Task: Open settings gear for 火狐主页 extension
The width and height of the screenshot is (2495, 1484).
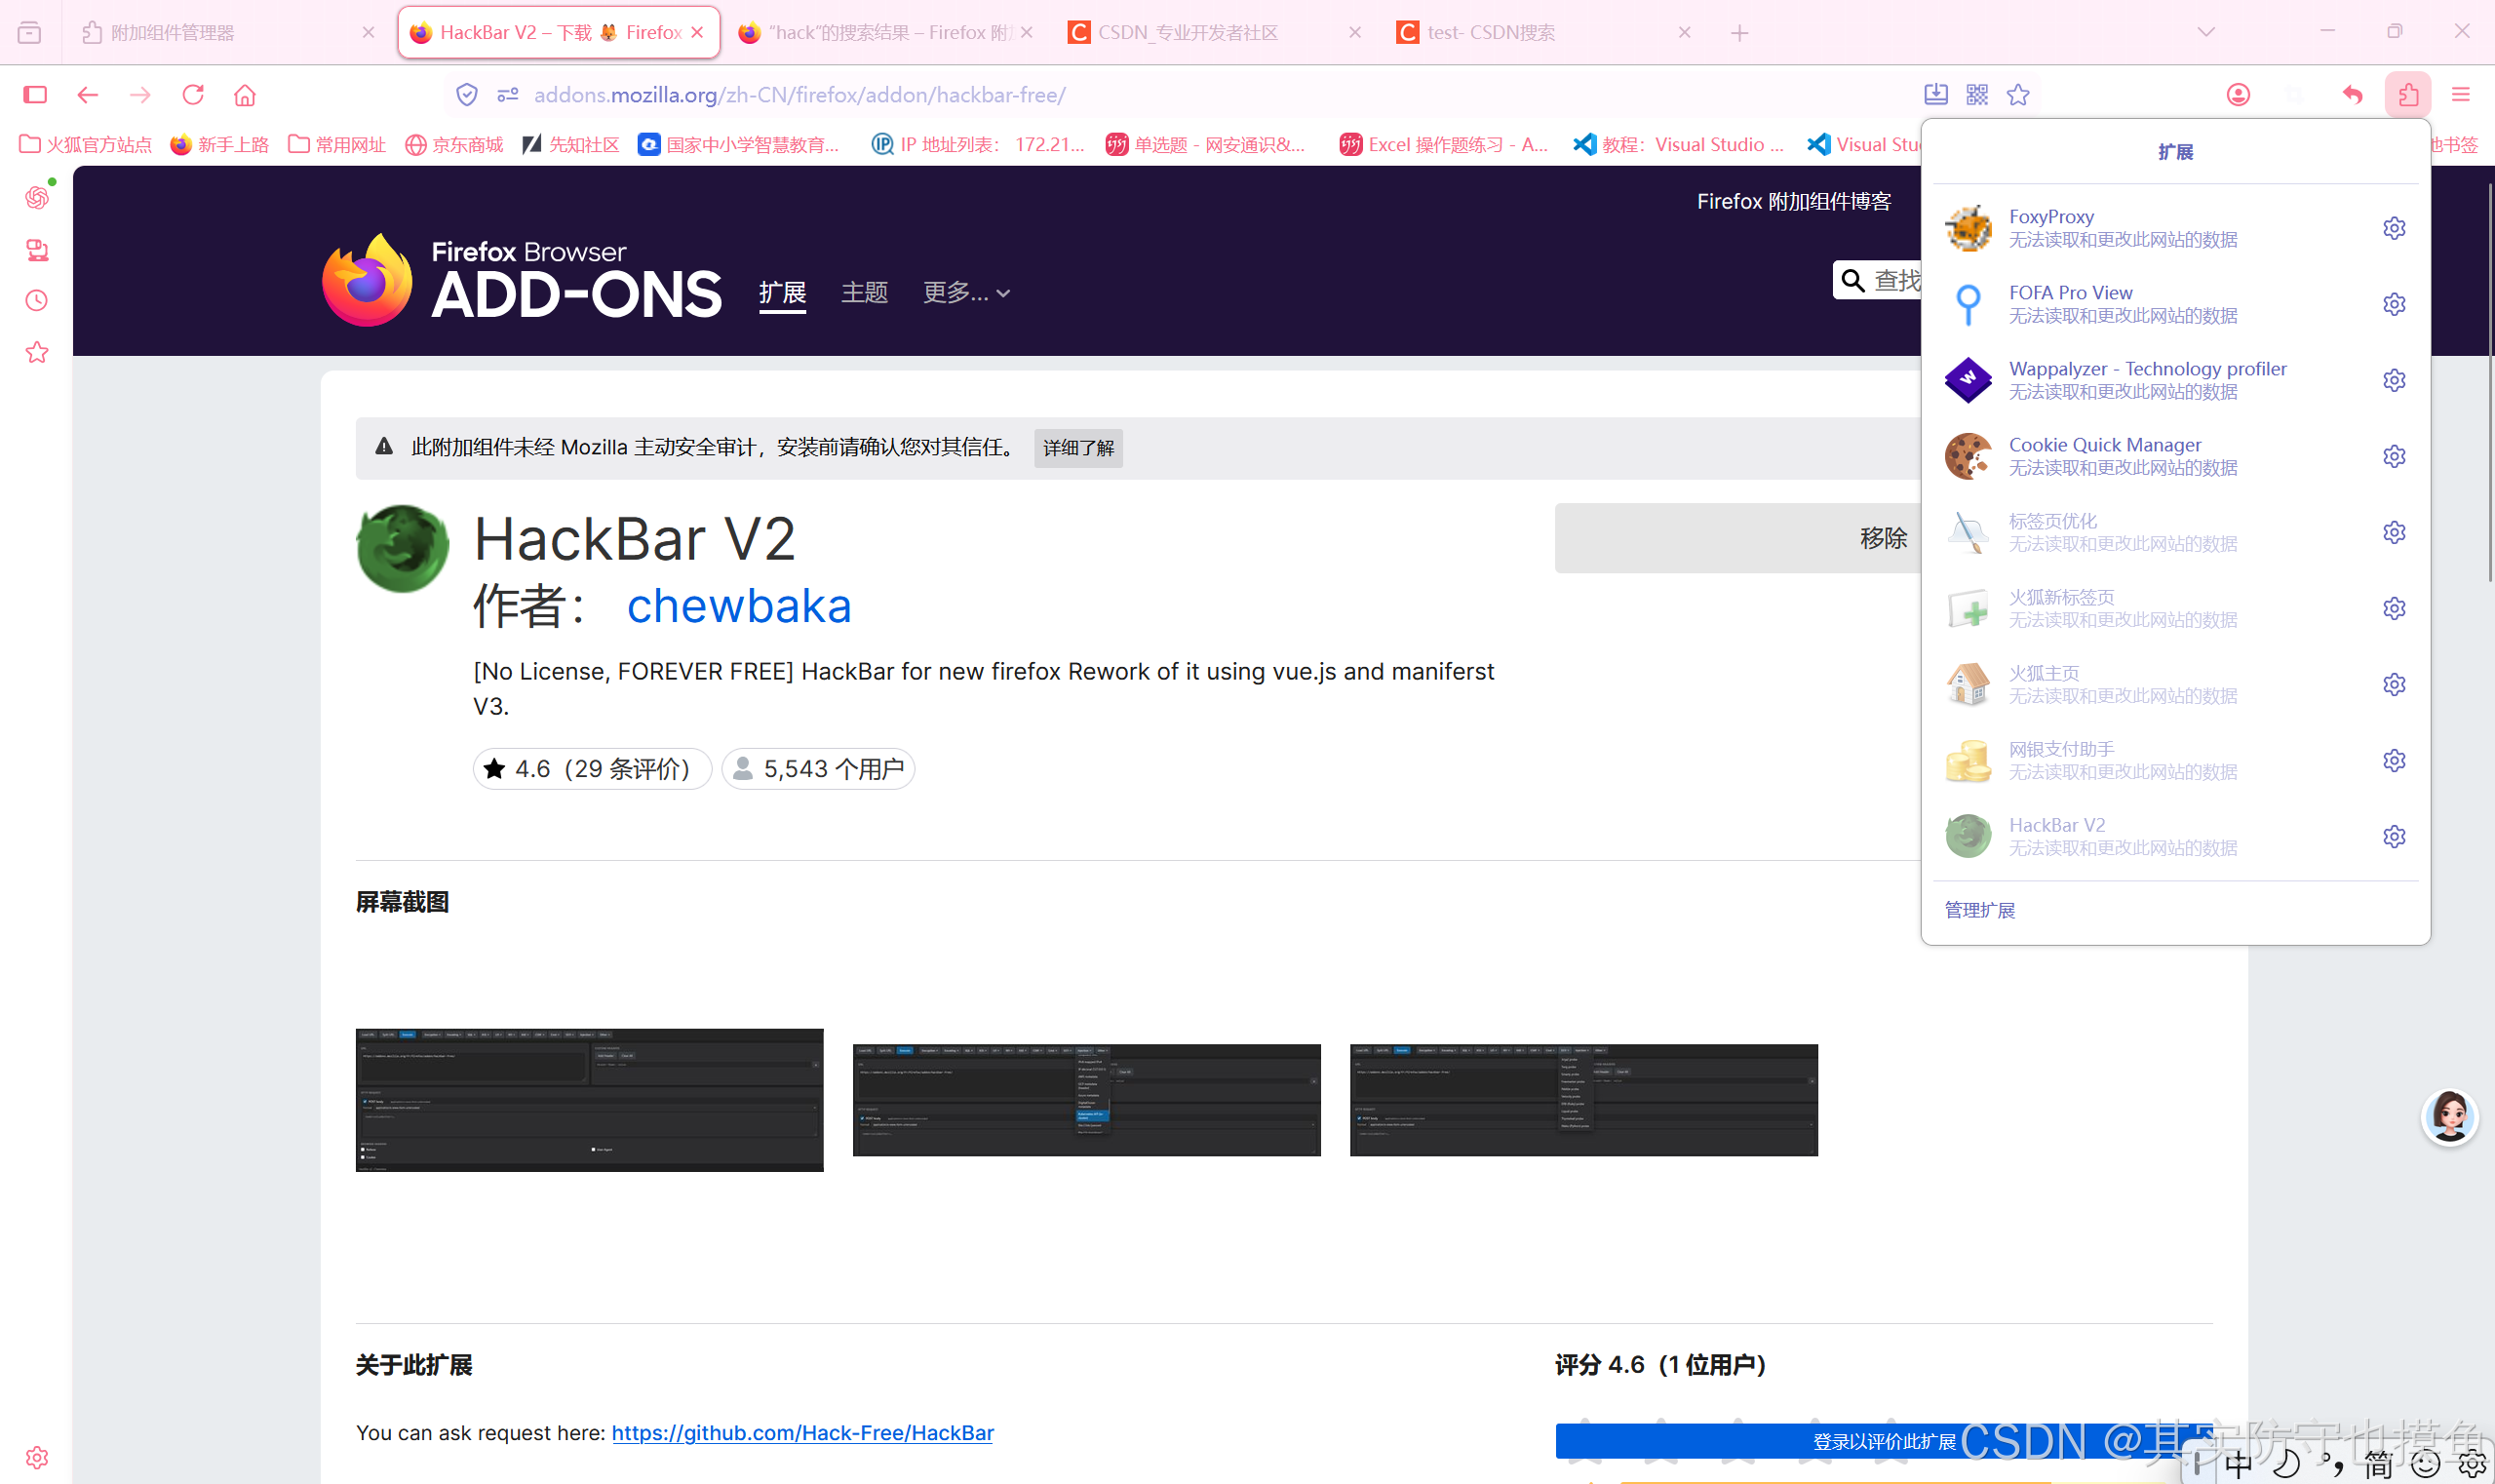Action: pos(2394,684)
